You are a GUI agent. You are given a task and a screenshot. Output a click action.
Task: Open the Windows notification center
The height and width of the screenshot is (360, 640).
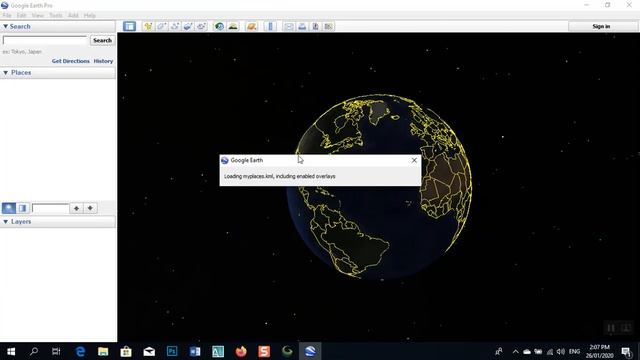[x=627, y=351]
